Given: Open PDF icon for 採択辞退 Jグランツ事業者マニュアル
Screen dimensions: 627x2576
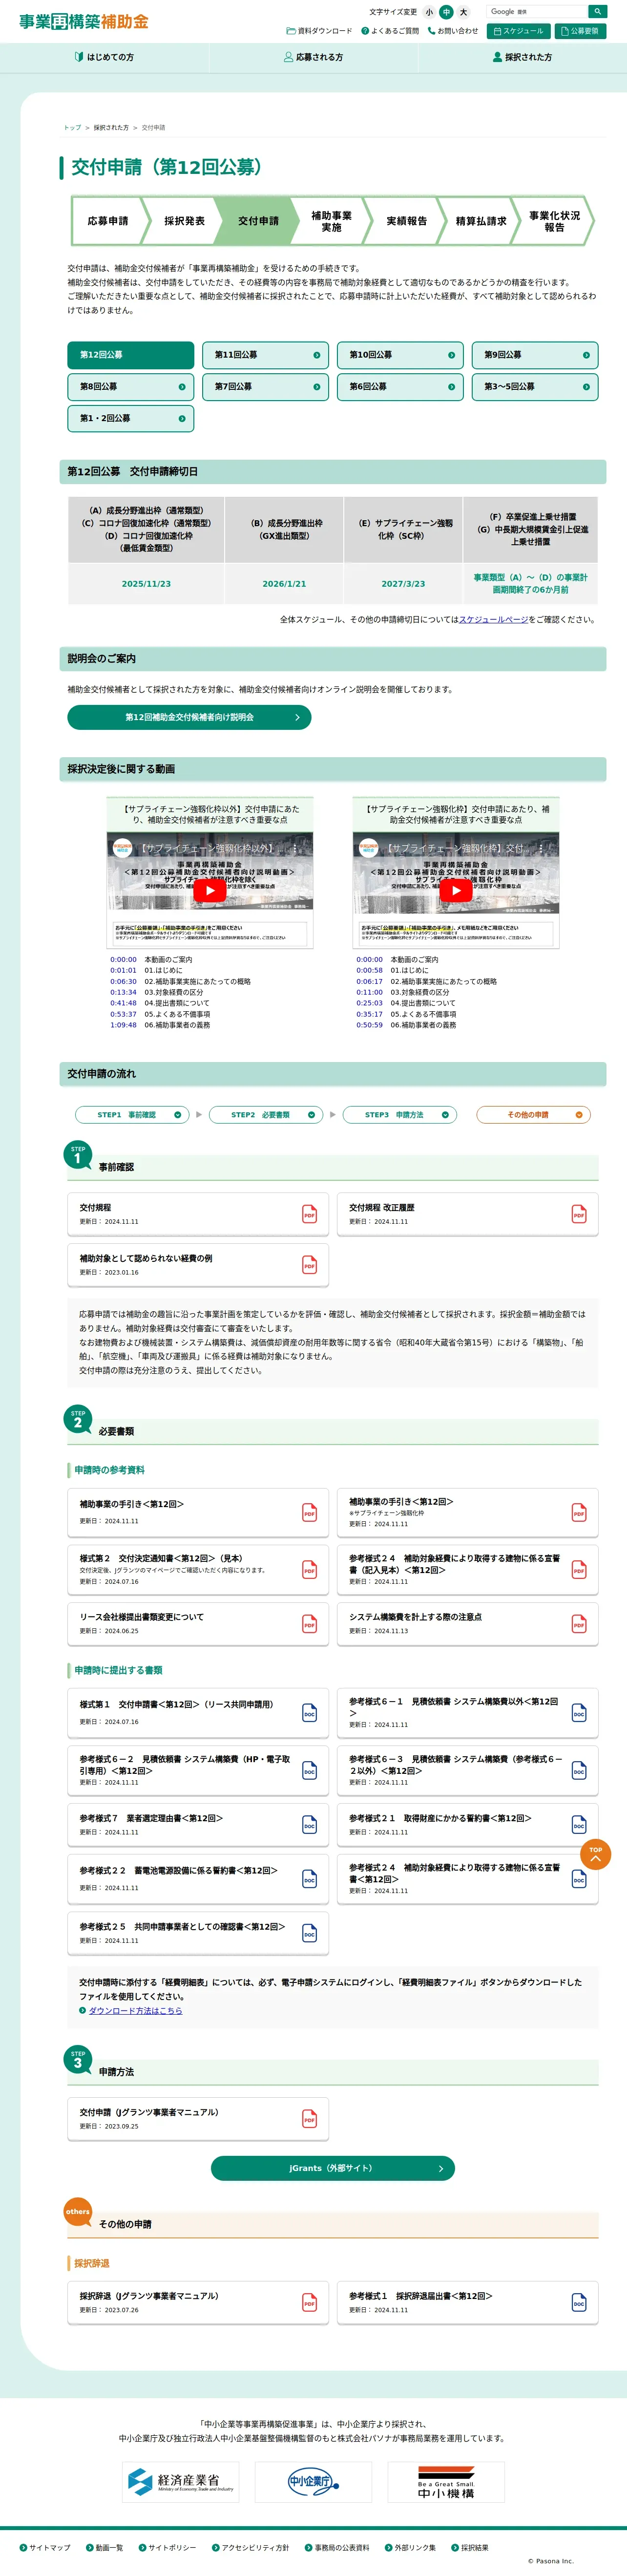Looking at the screenshot, I should pyautogui.click(x=309, y=2303).
